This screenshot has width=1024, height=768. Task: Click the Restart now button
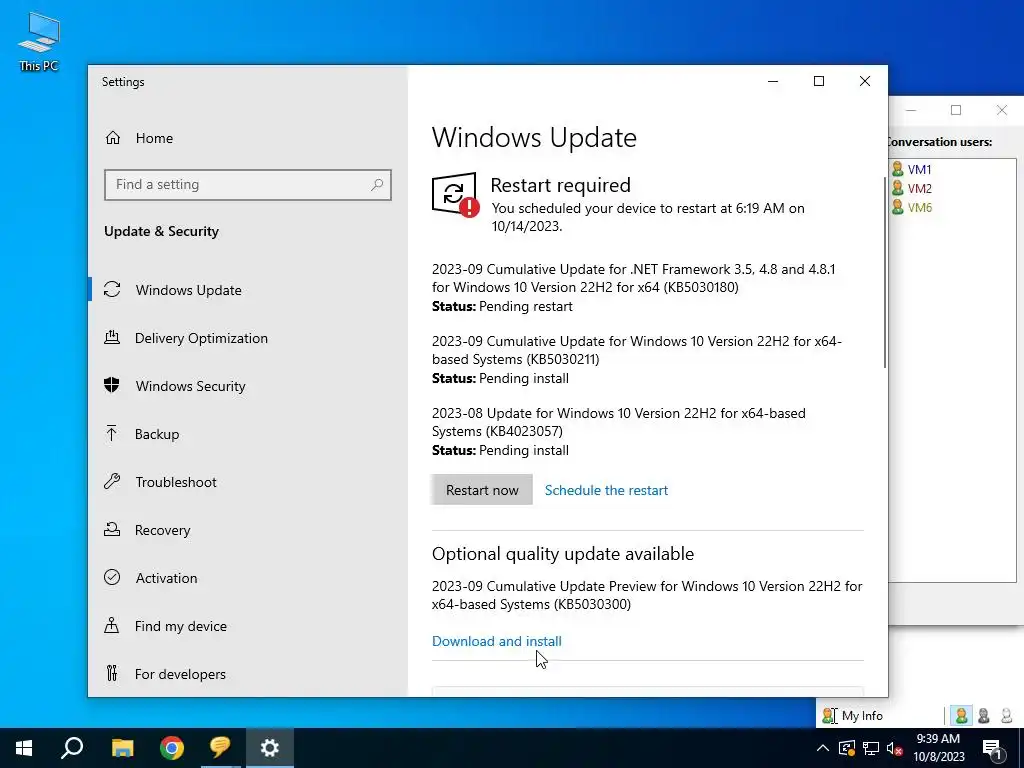[x=482, y=490]
